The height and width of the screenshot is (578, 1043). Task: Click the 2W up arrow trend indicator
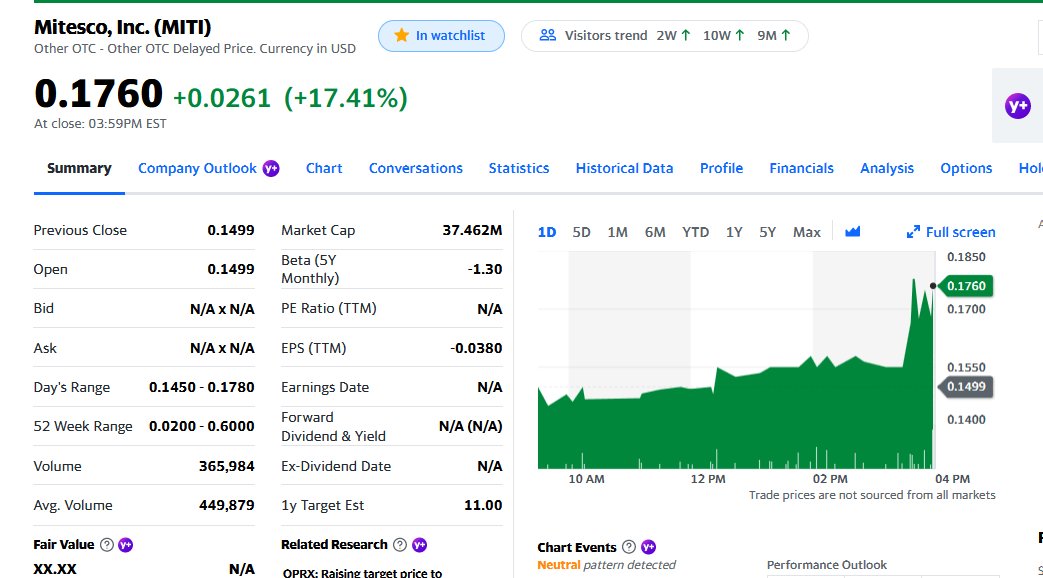tap(686, 35)
